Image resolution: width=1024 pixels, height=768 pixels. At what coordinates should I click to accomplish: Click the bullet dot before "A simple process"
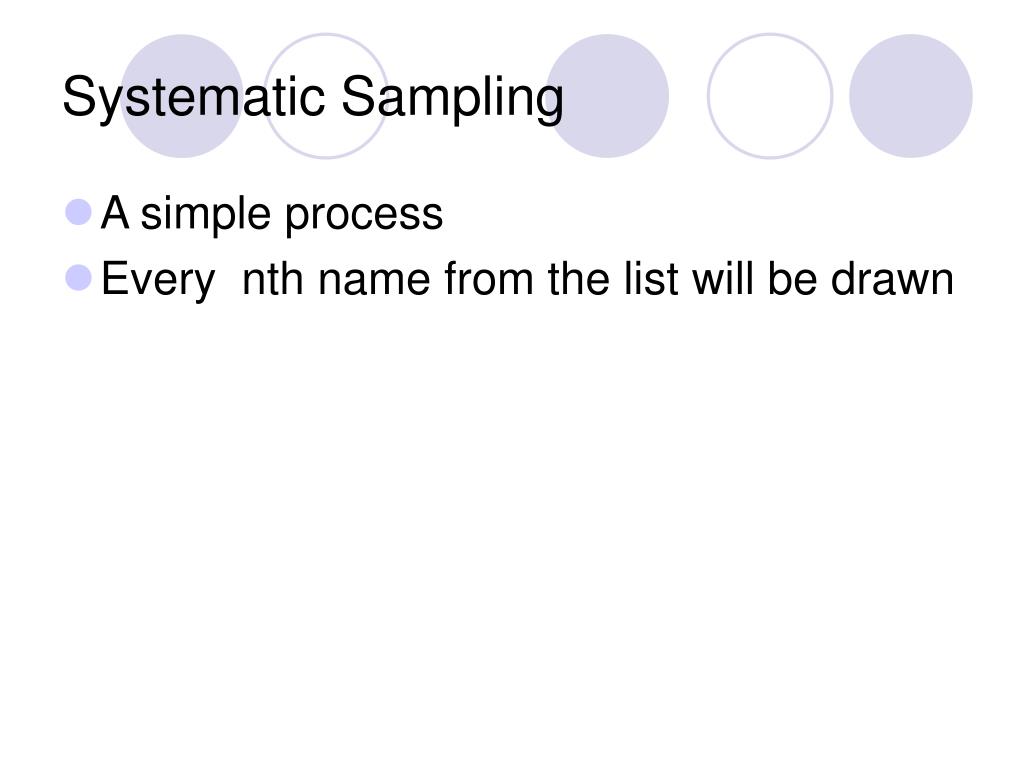click(78, 212)
